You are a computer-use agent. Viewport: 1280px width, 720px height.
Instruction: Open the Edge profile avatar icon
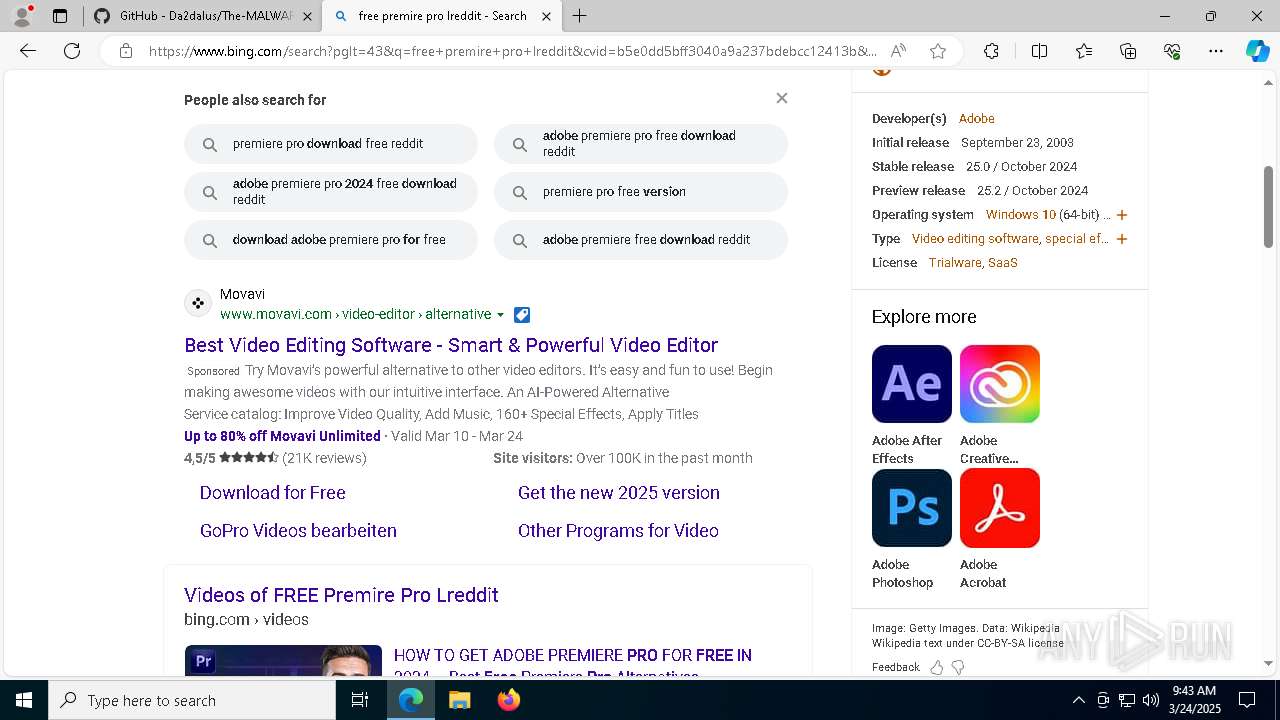pos(23,16)
